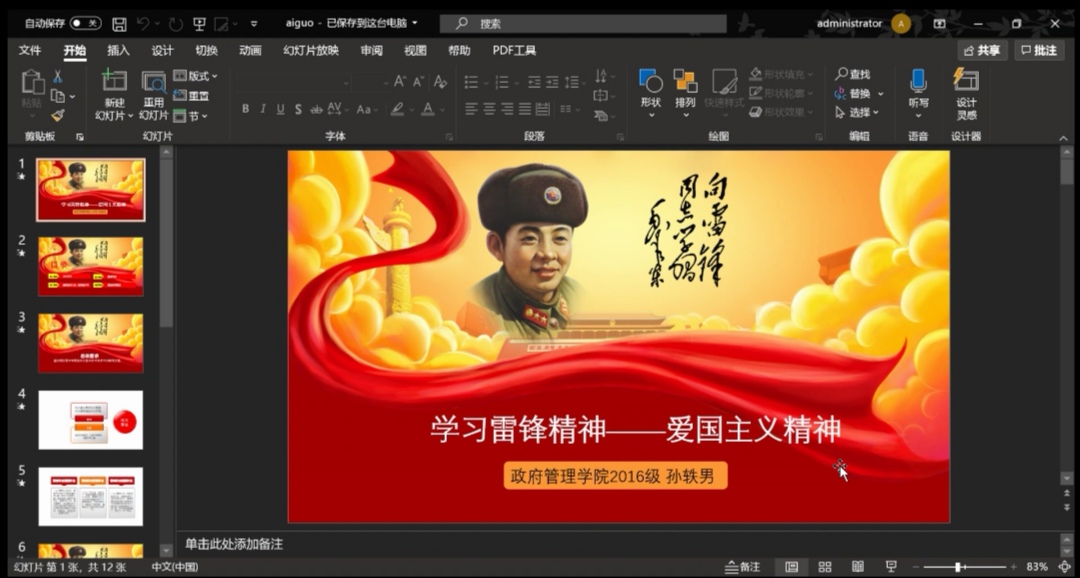Apply the font color swatch
Screen dimensions: 1080x578
[x=428, y=109]
